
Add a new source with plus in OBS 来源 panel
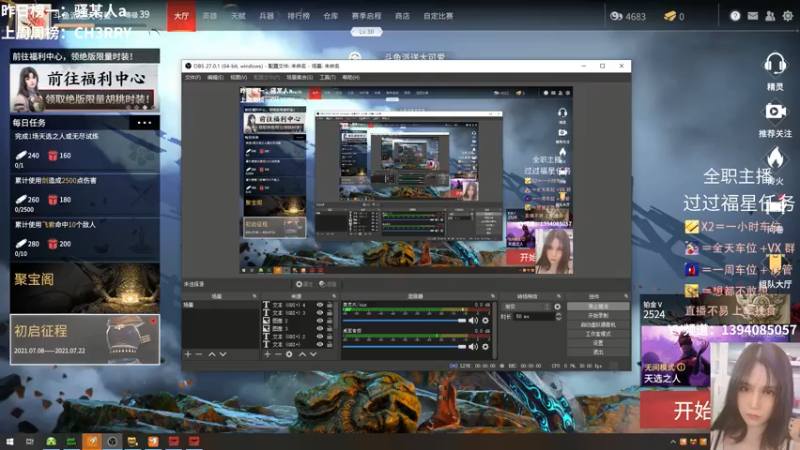coord(267,354)
